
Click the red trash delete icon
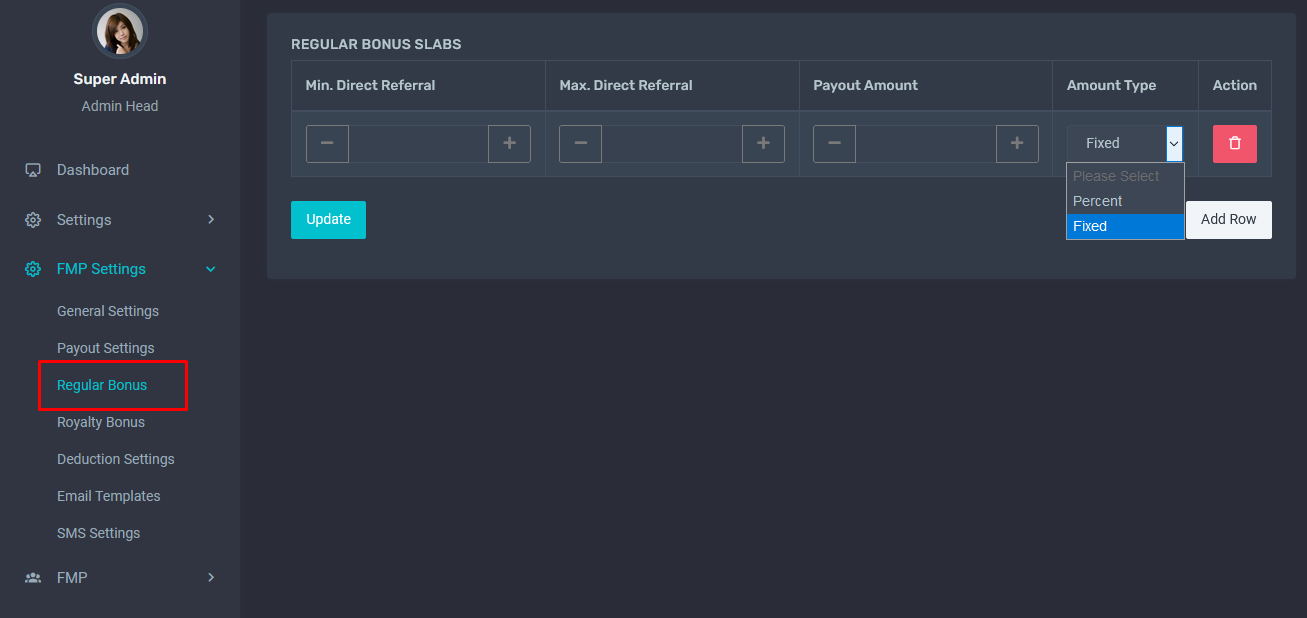click(x=1234, y=144)
